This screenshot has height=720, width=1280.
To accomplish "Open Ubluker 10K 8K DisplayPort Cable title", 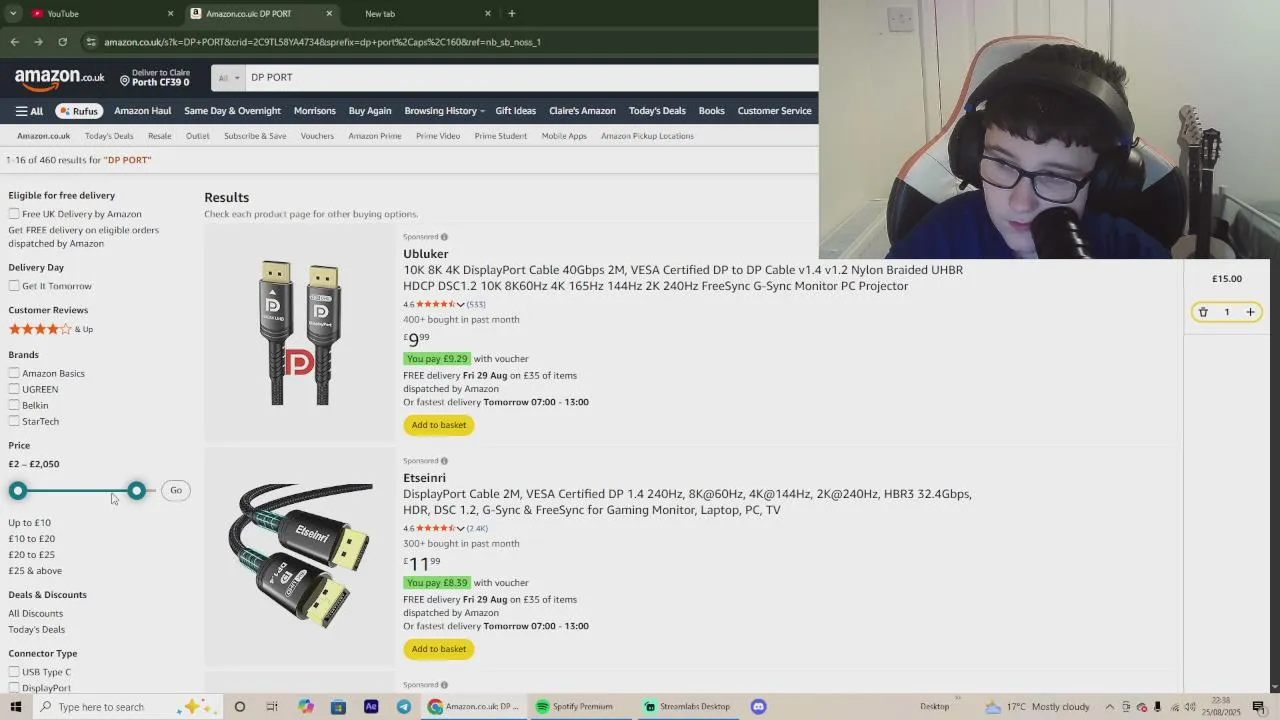I will pyautogui.click(x=683, y=278).
